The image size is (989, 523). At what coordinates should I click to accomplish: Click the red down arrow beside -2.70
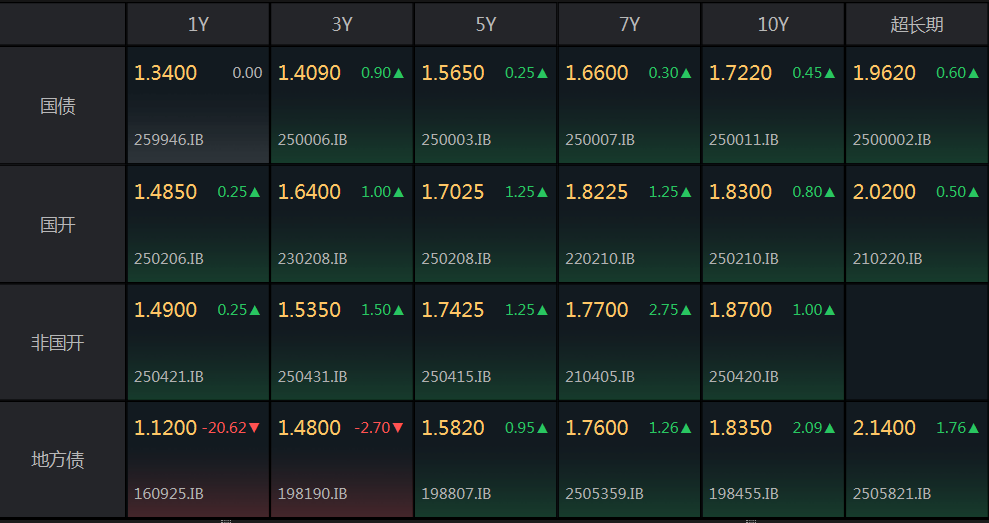398,428
